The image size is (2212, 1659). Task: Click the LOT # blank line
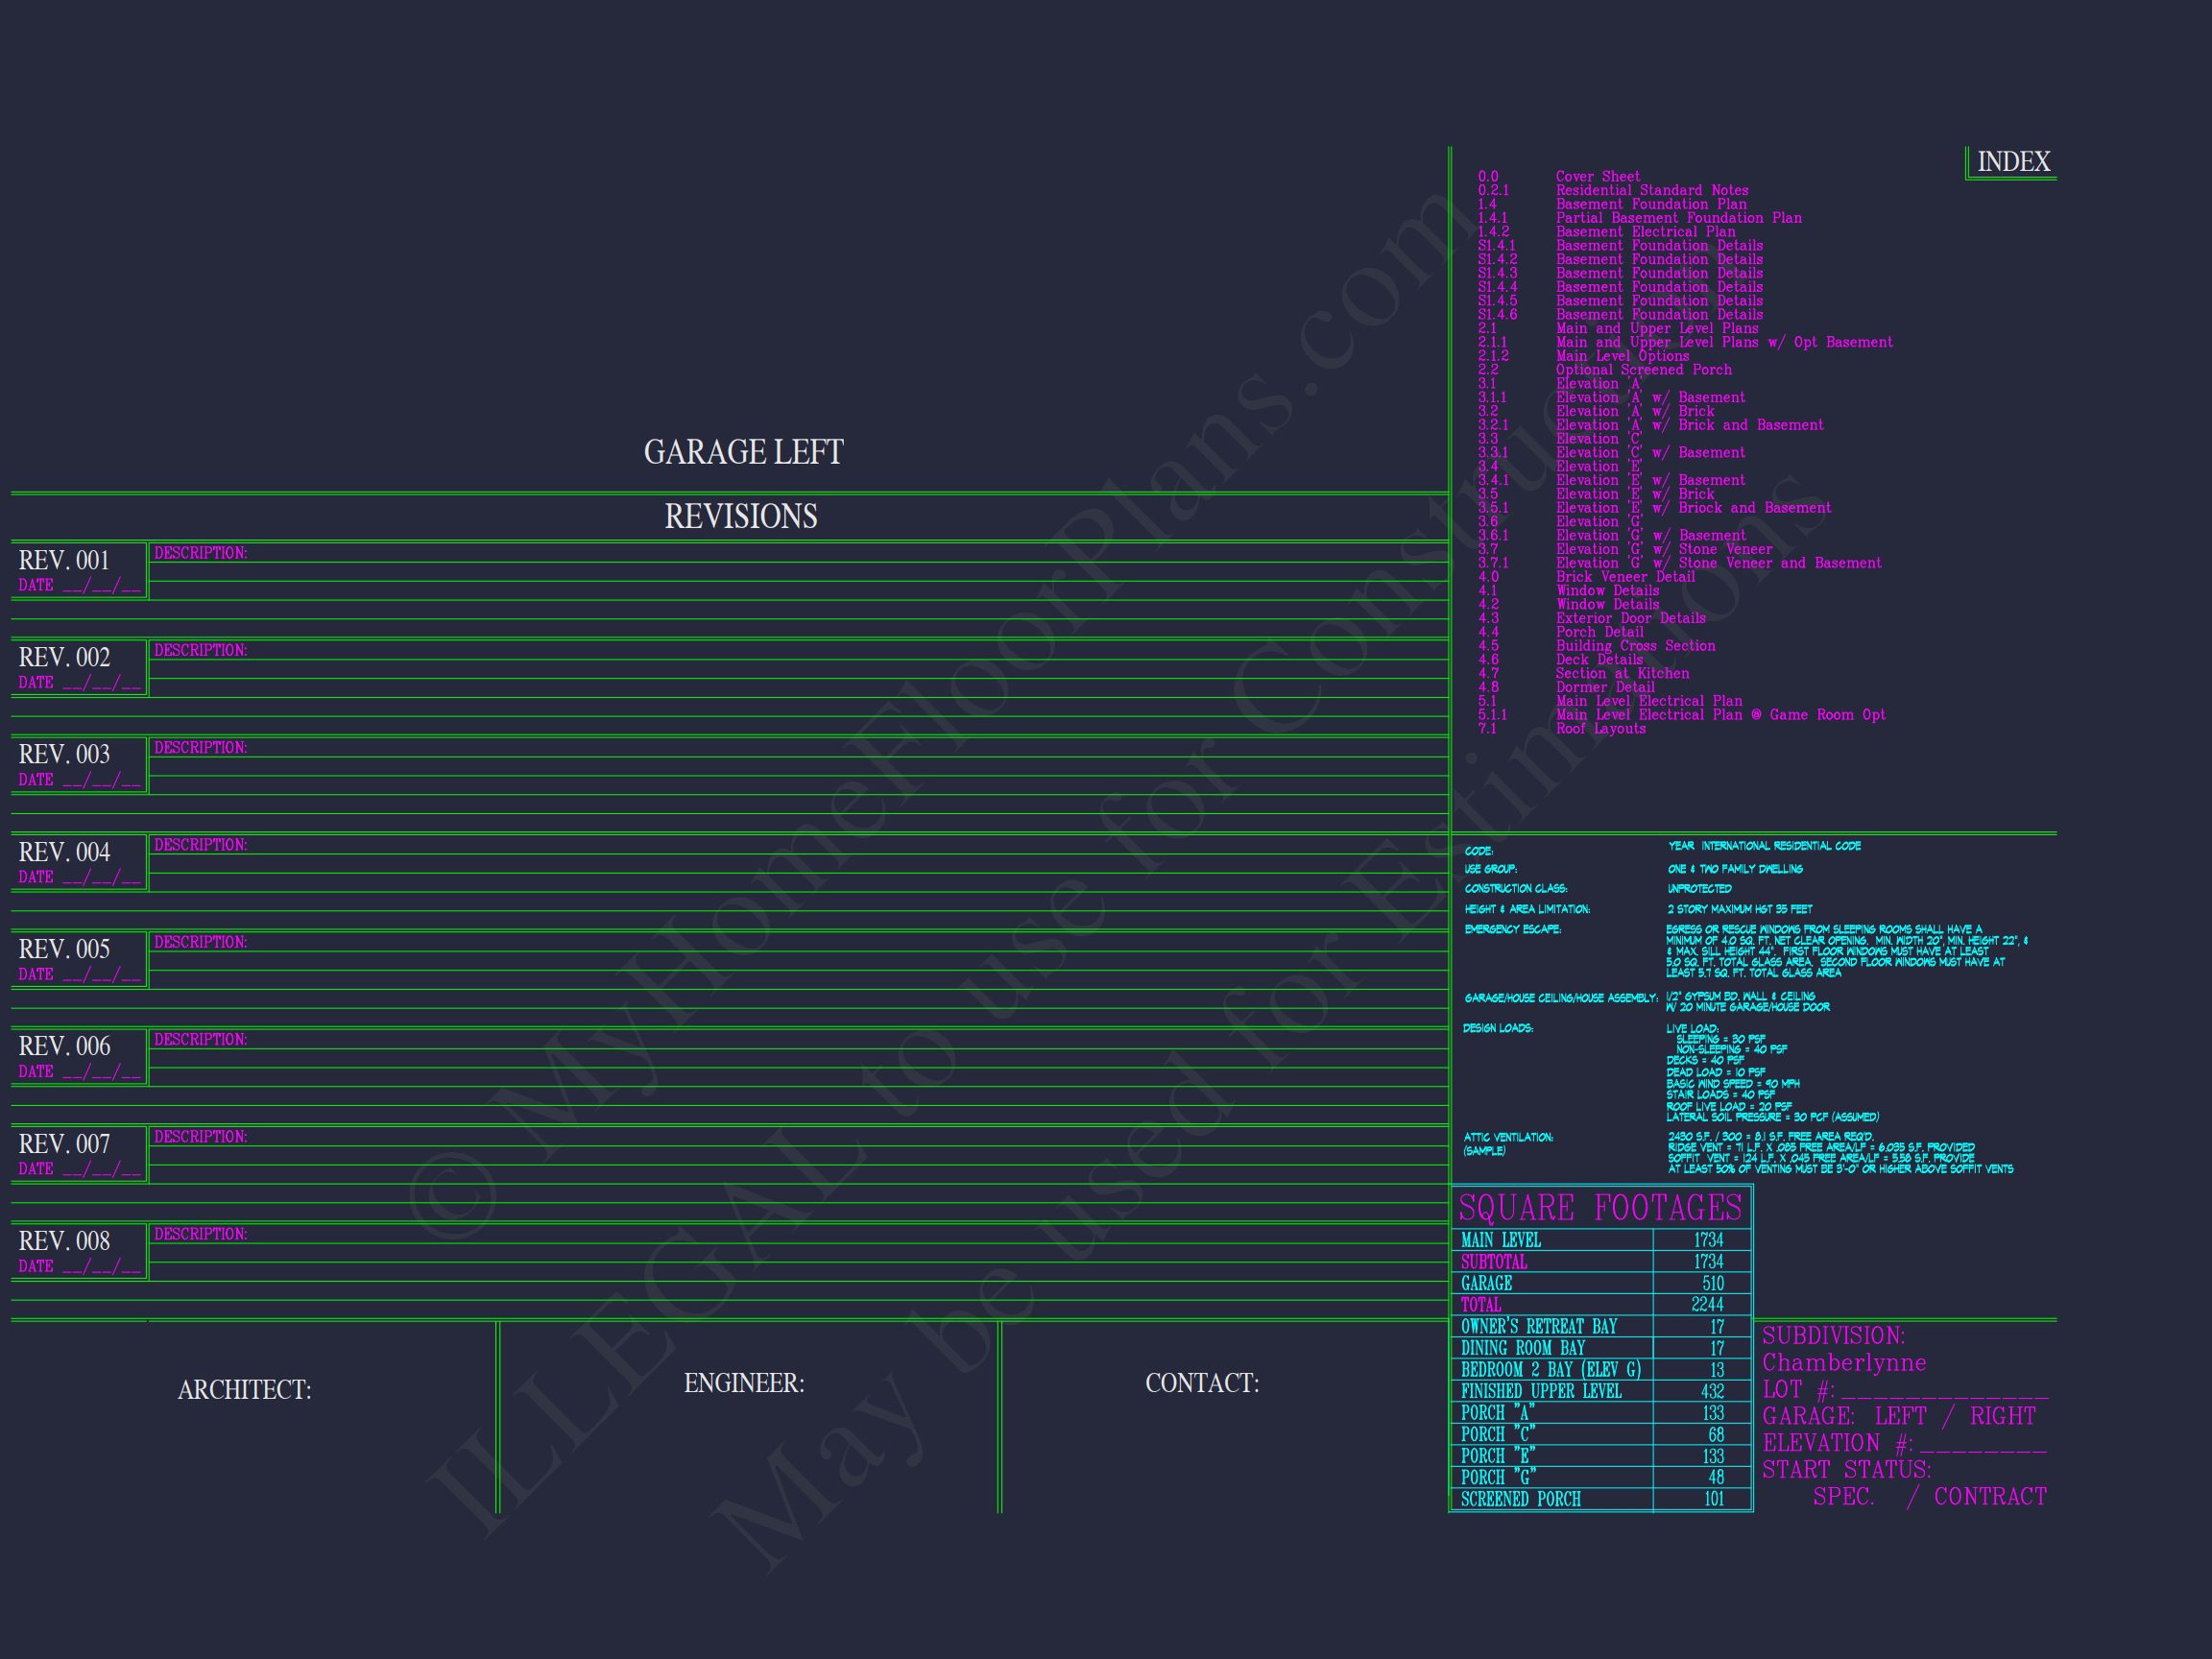tap(1944, 1394)
